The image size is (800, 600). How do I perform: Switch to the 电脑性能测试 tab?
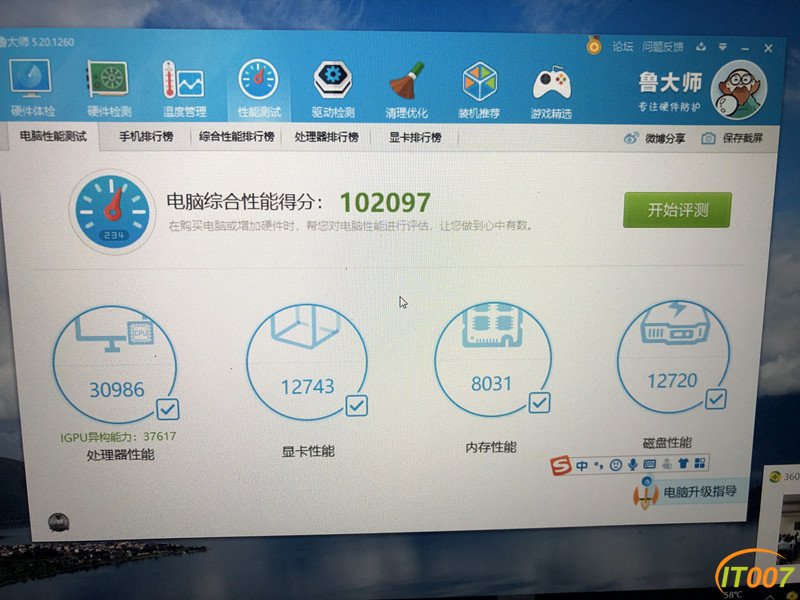53,136
